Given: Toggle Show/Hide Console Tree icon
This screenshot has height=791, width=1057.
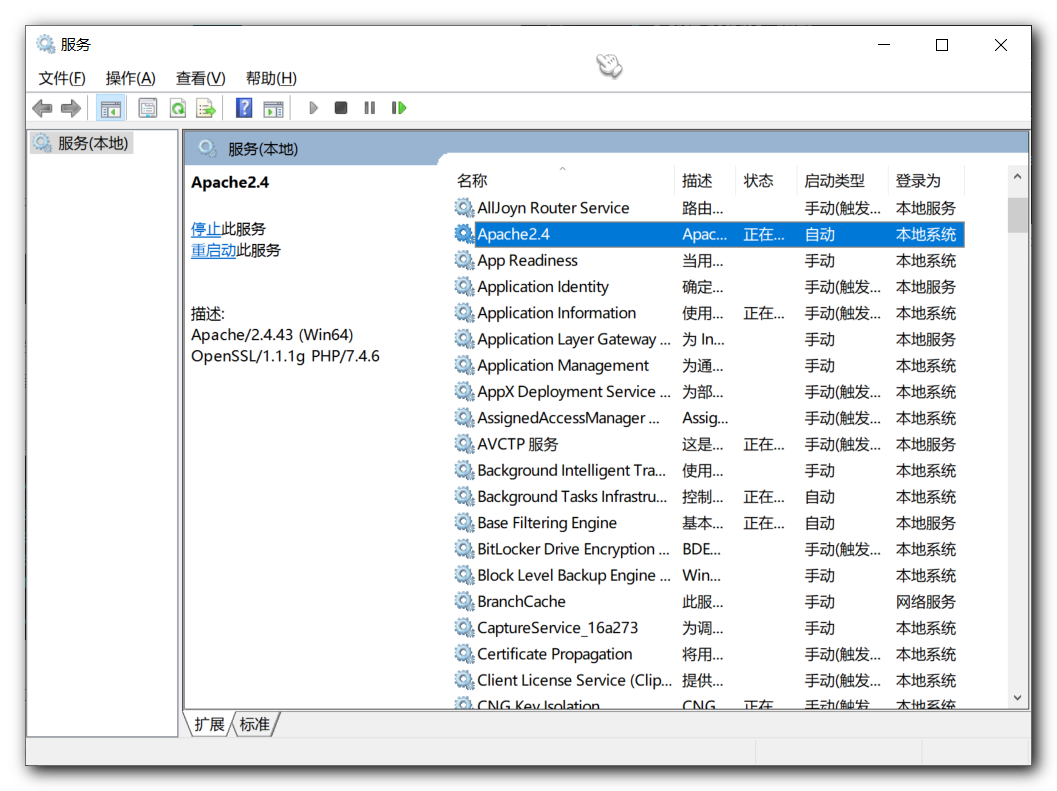Looking at the screenshot, I should pyautogui.click(x=111, y=108).
